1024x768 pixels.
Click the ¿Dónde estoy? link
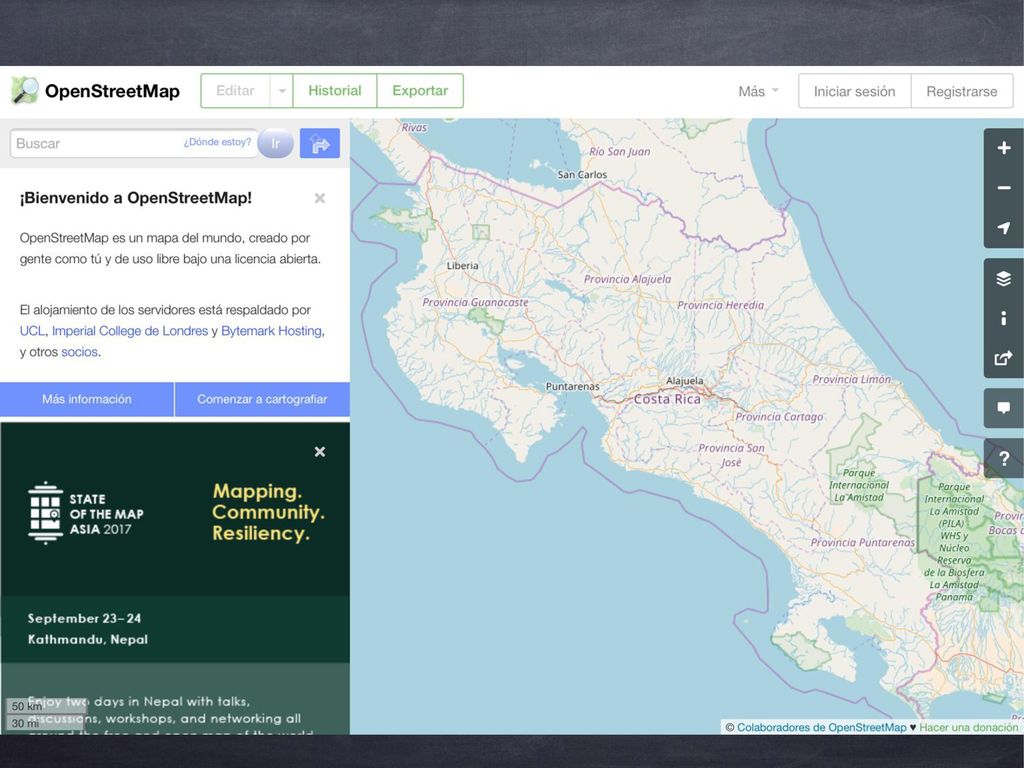(x=217, y=142)
